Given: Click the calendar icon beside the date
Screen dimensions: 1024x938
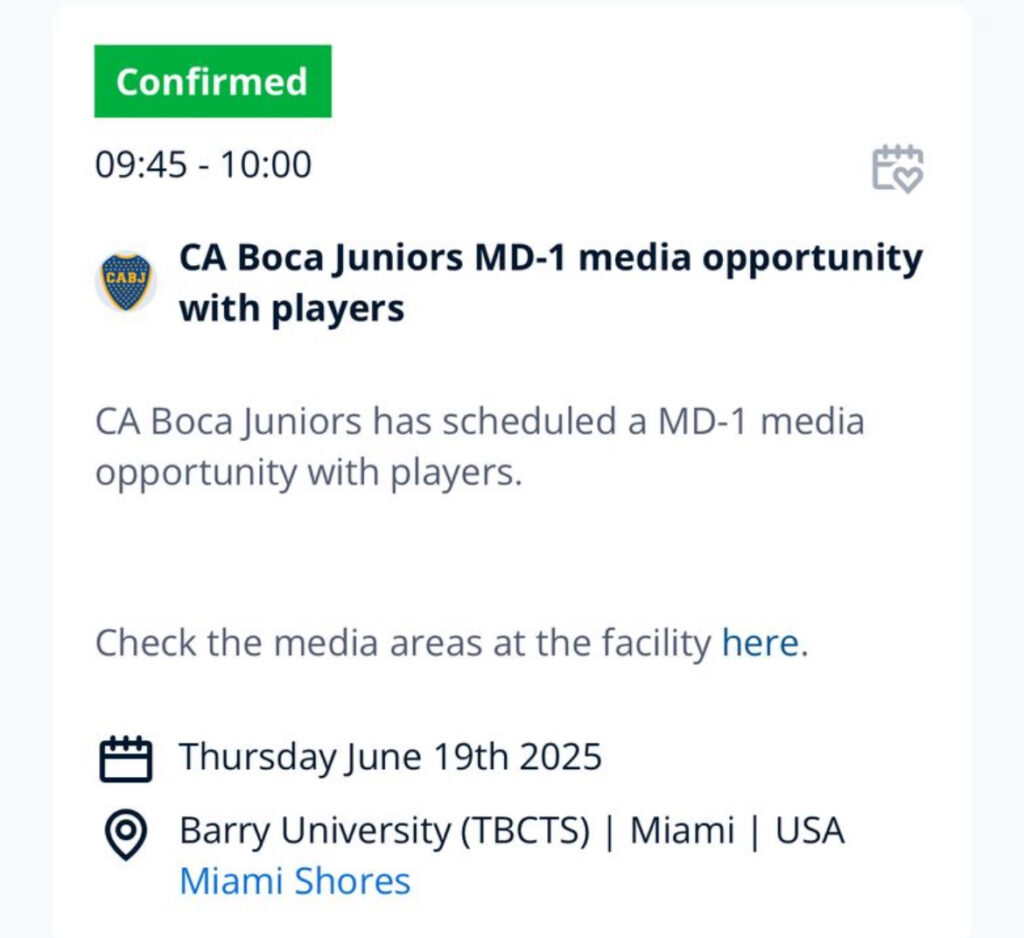Looking at the screenshot, I should pyautogui.click(x=126, y=759).
